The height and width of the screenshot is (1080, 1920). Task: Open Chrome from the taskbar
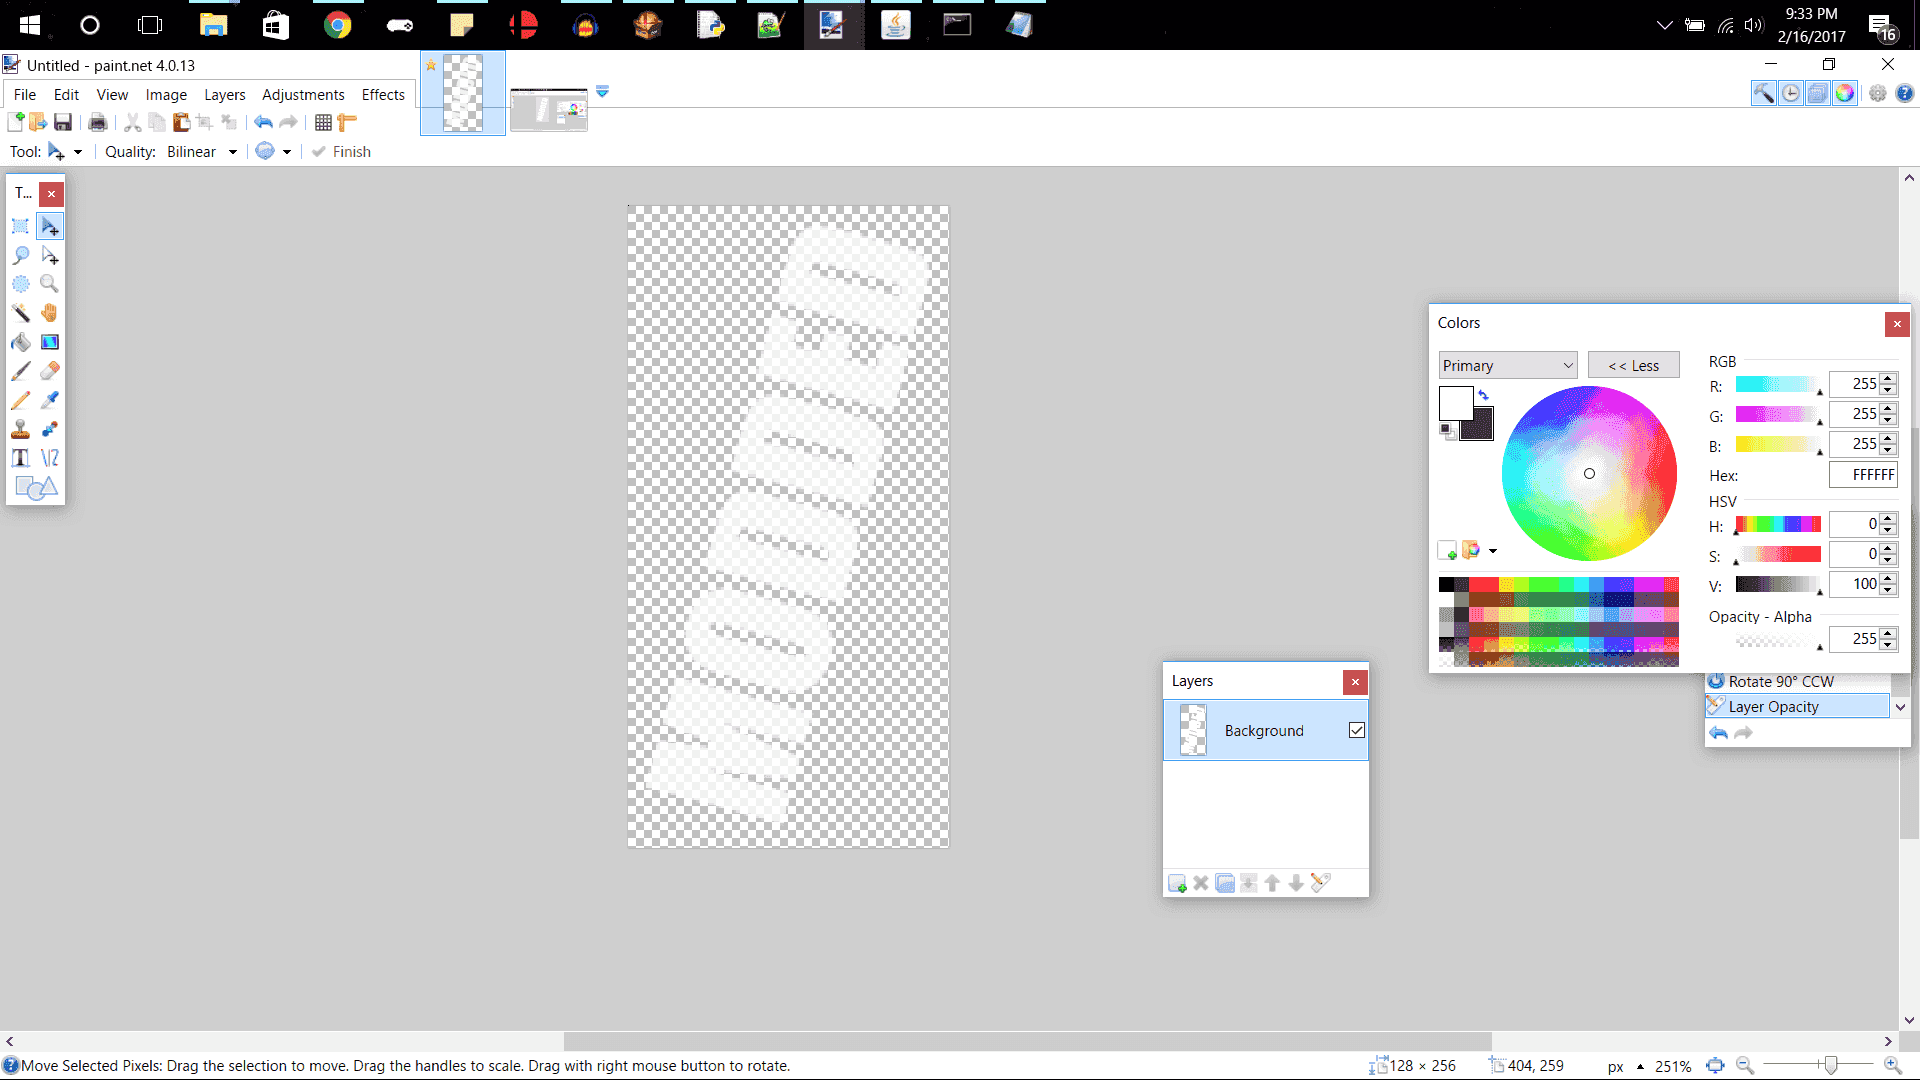(337, 25)
